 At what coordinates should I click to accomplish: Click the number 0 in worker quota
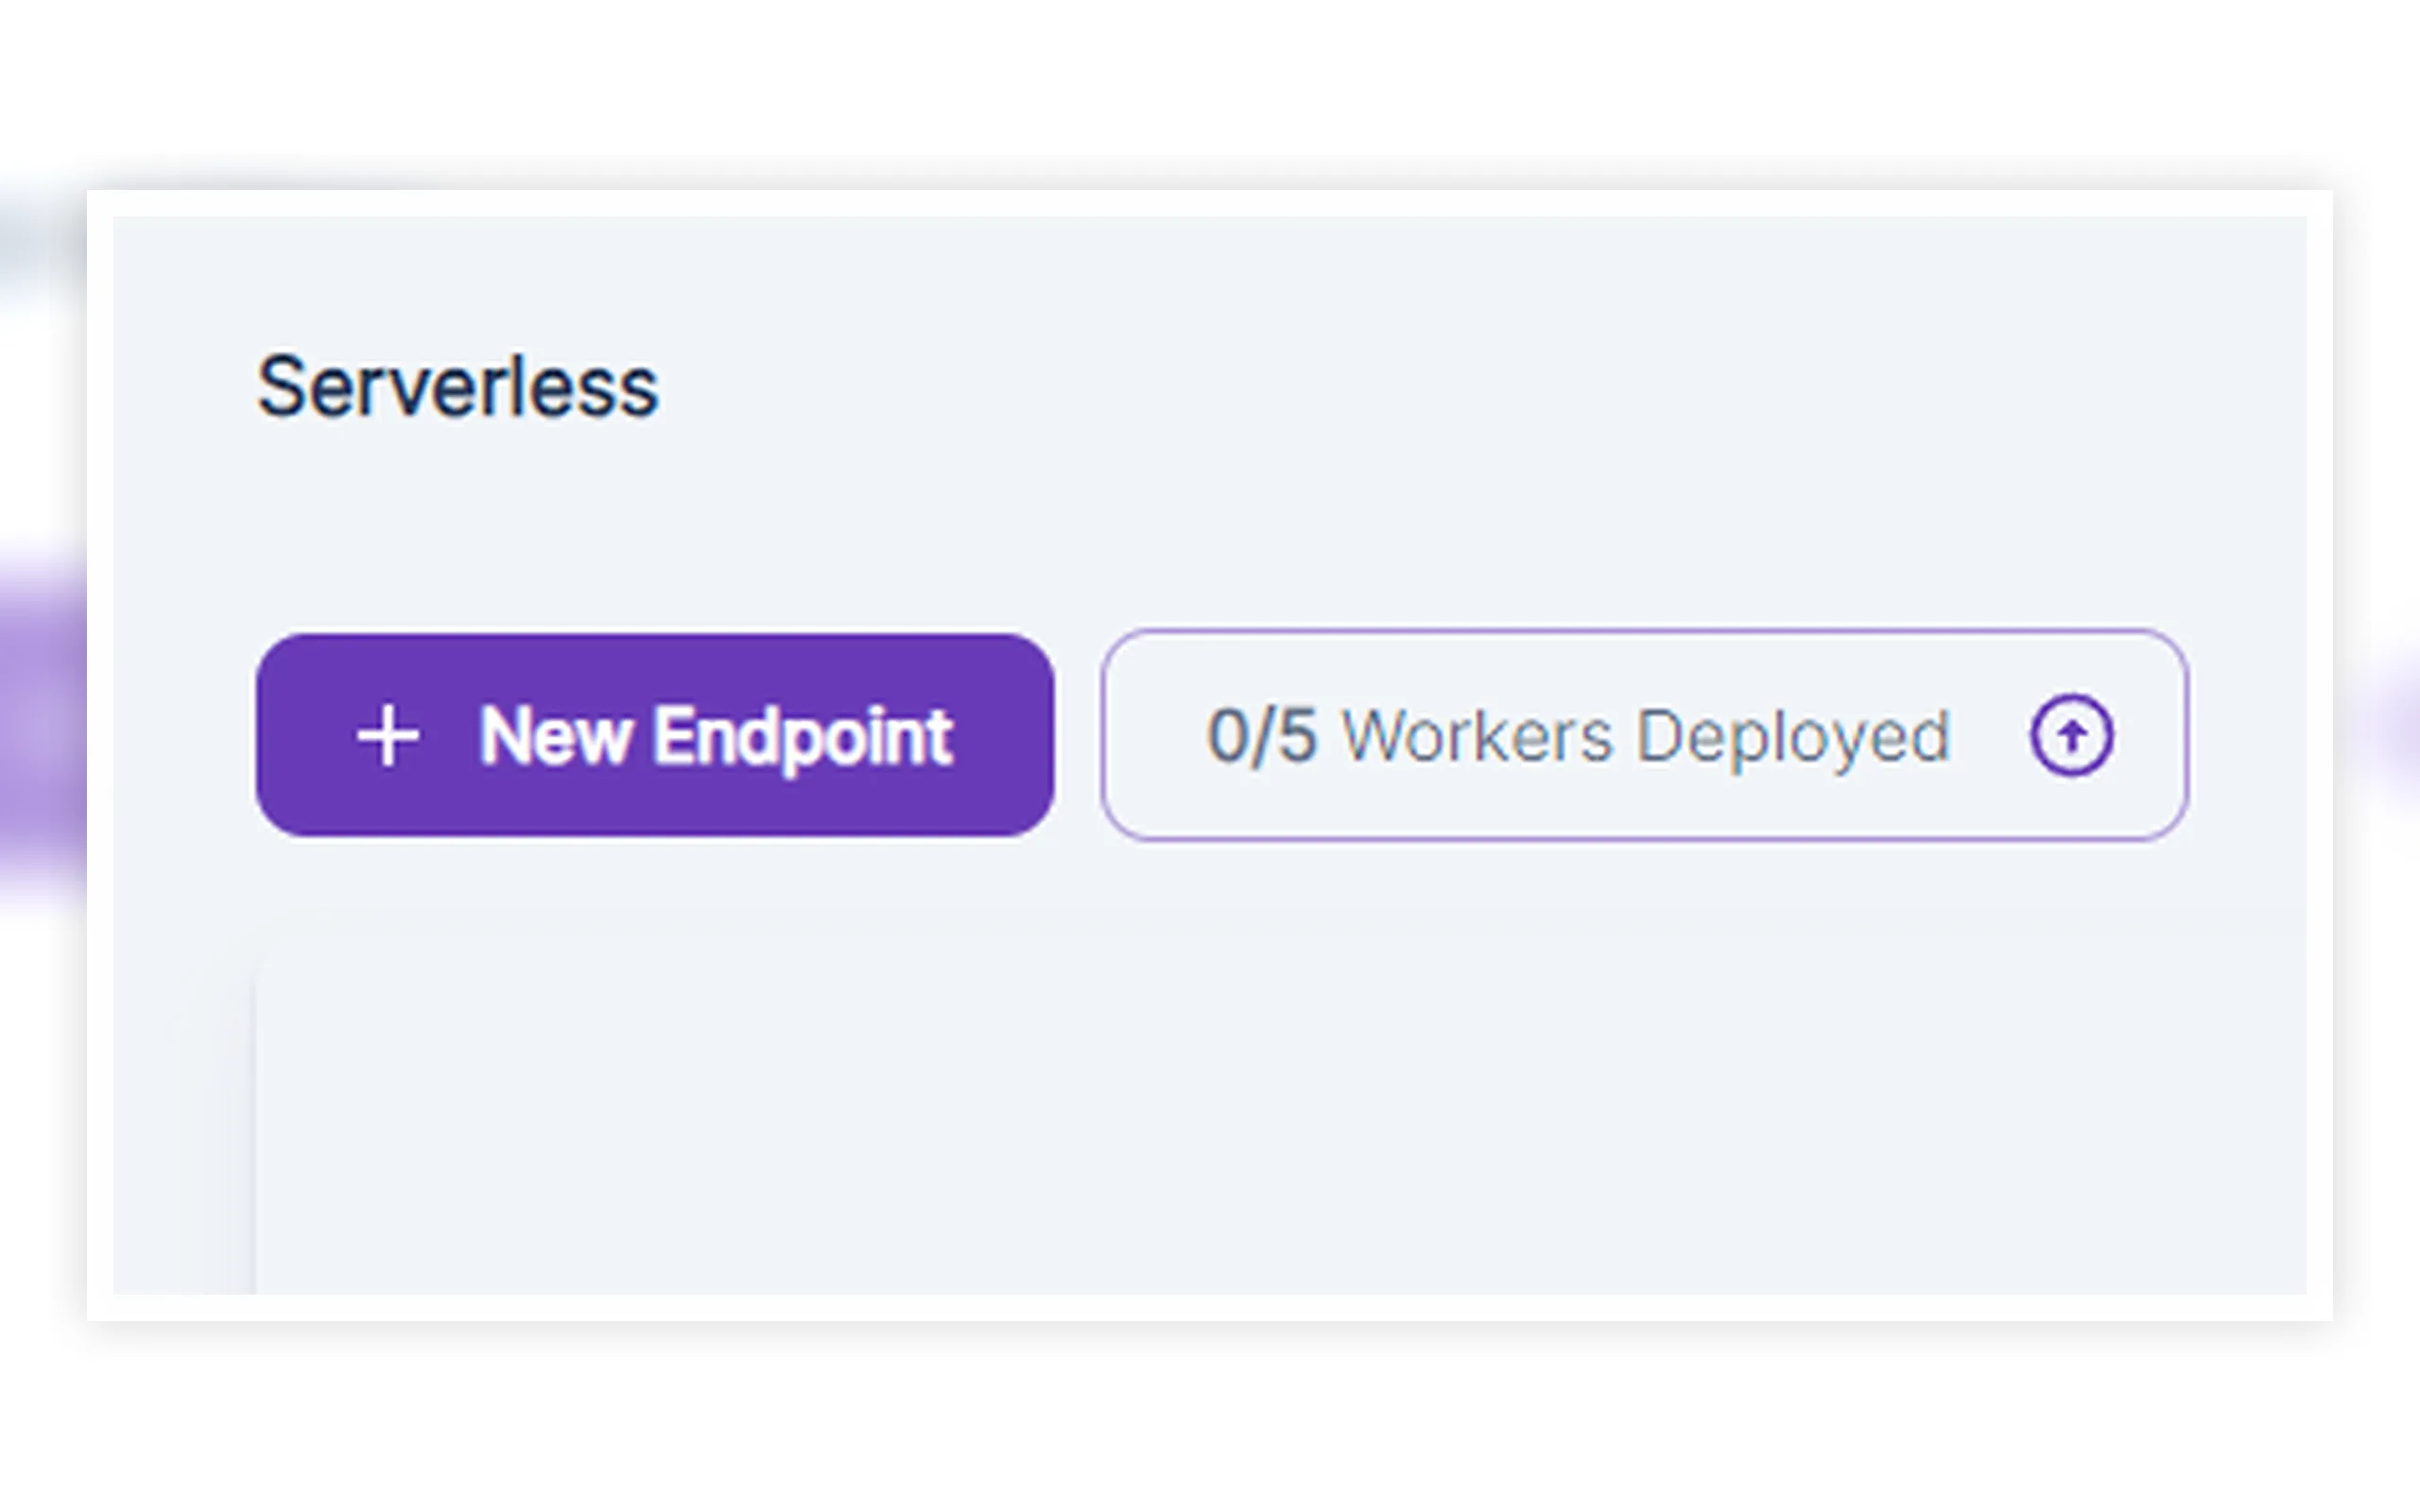tap(1226, 735)
